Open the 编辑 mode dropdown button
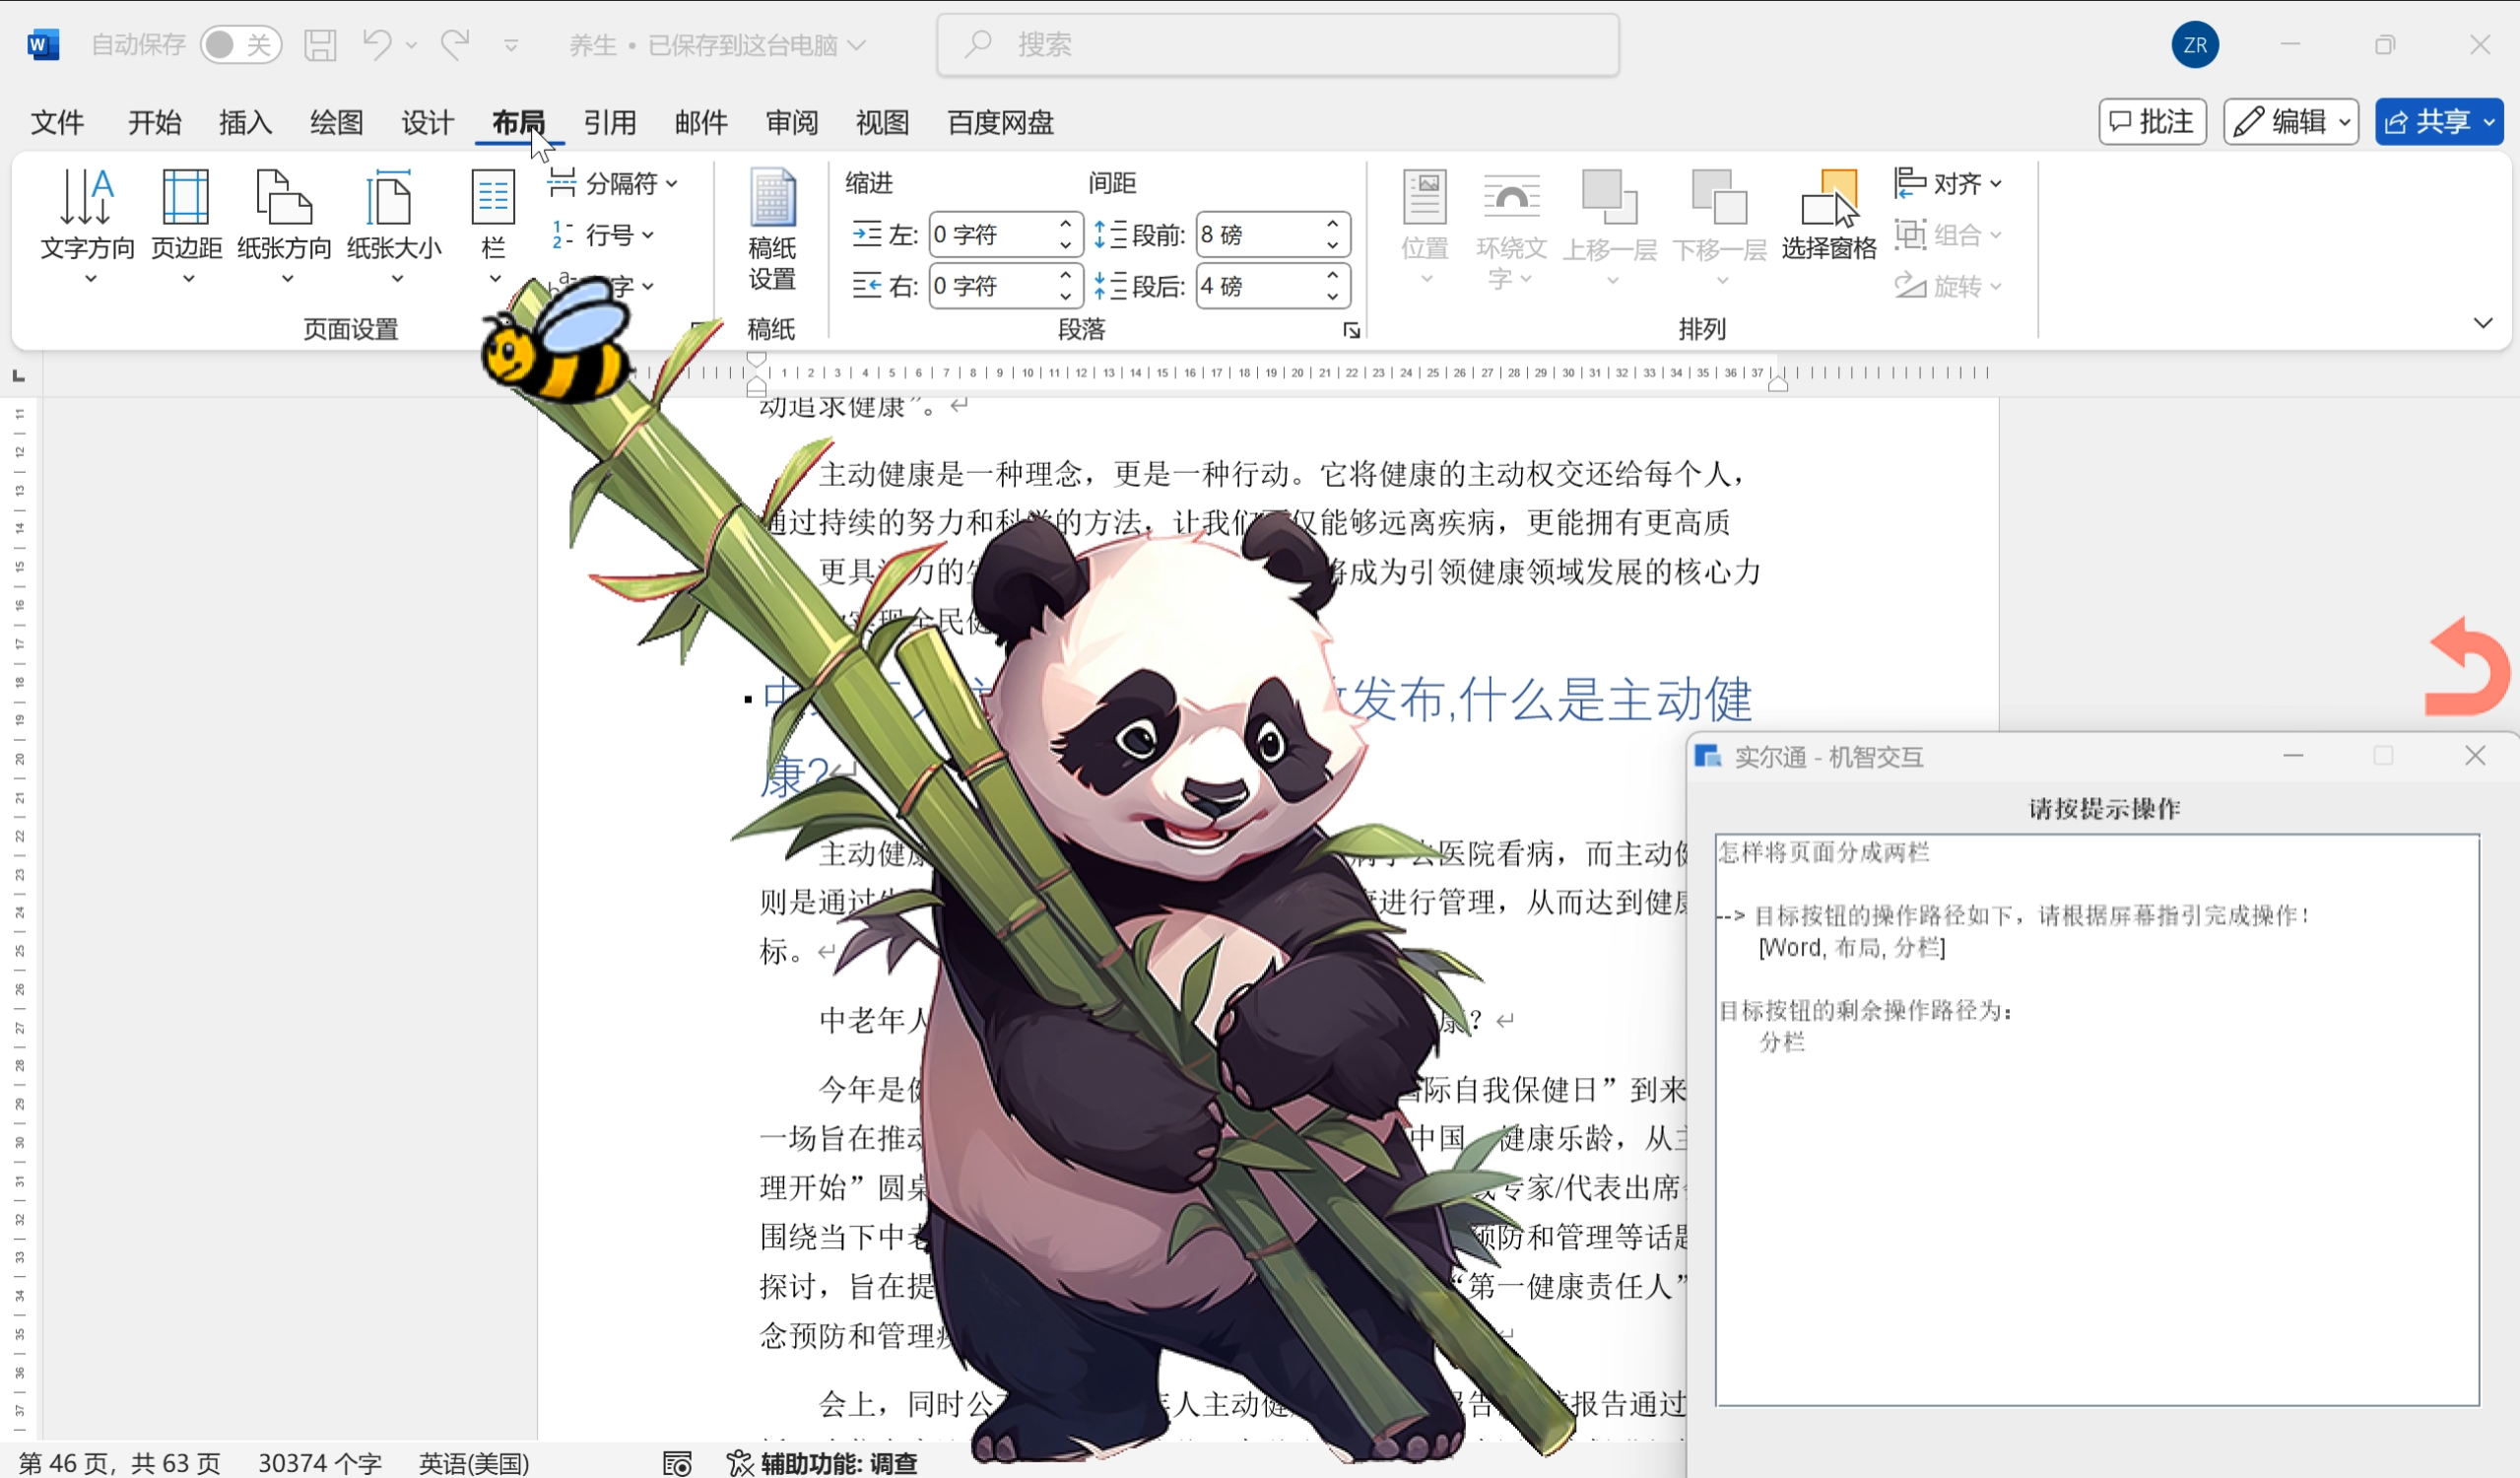Viewport: 2520px width, 1478px height. coord(2291,122)
